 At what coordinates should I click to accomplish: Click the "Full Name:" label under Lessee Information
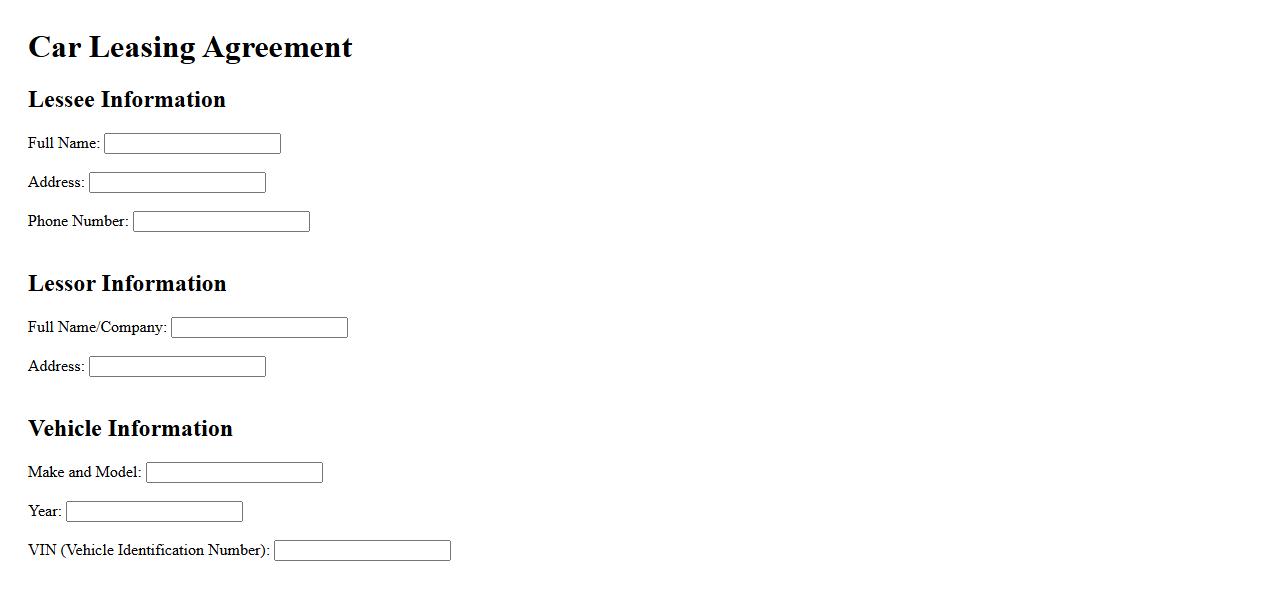(x=64, y=144)
